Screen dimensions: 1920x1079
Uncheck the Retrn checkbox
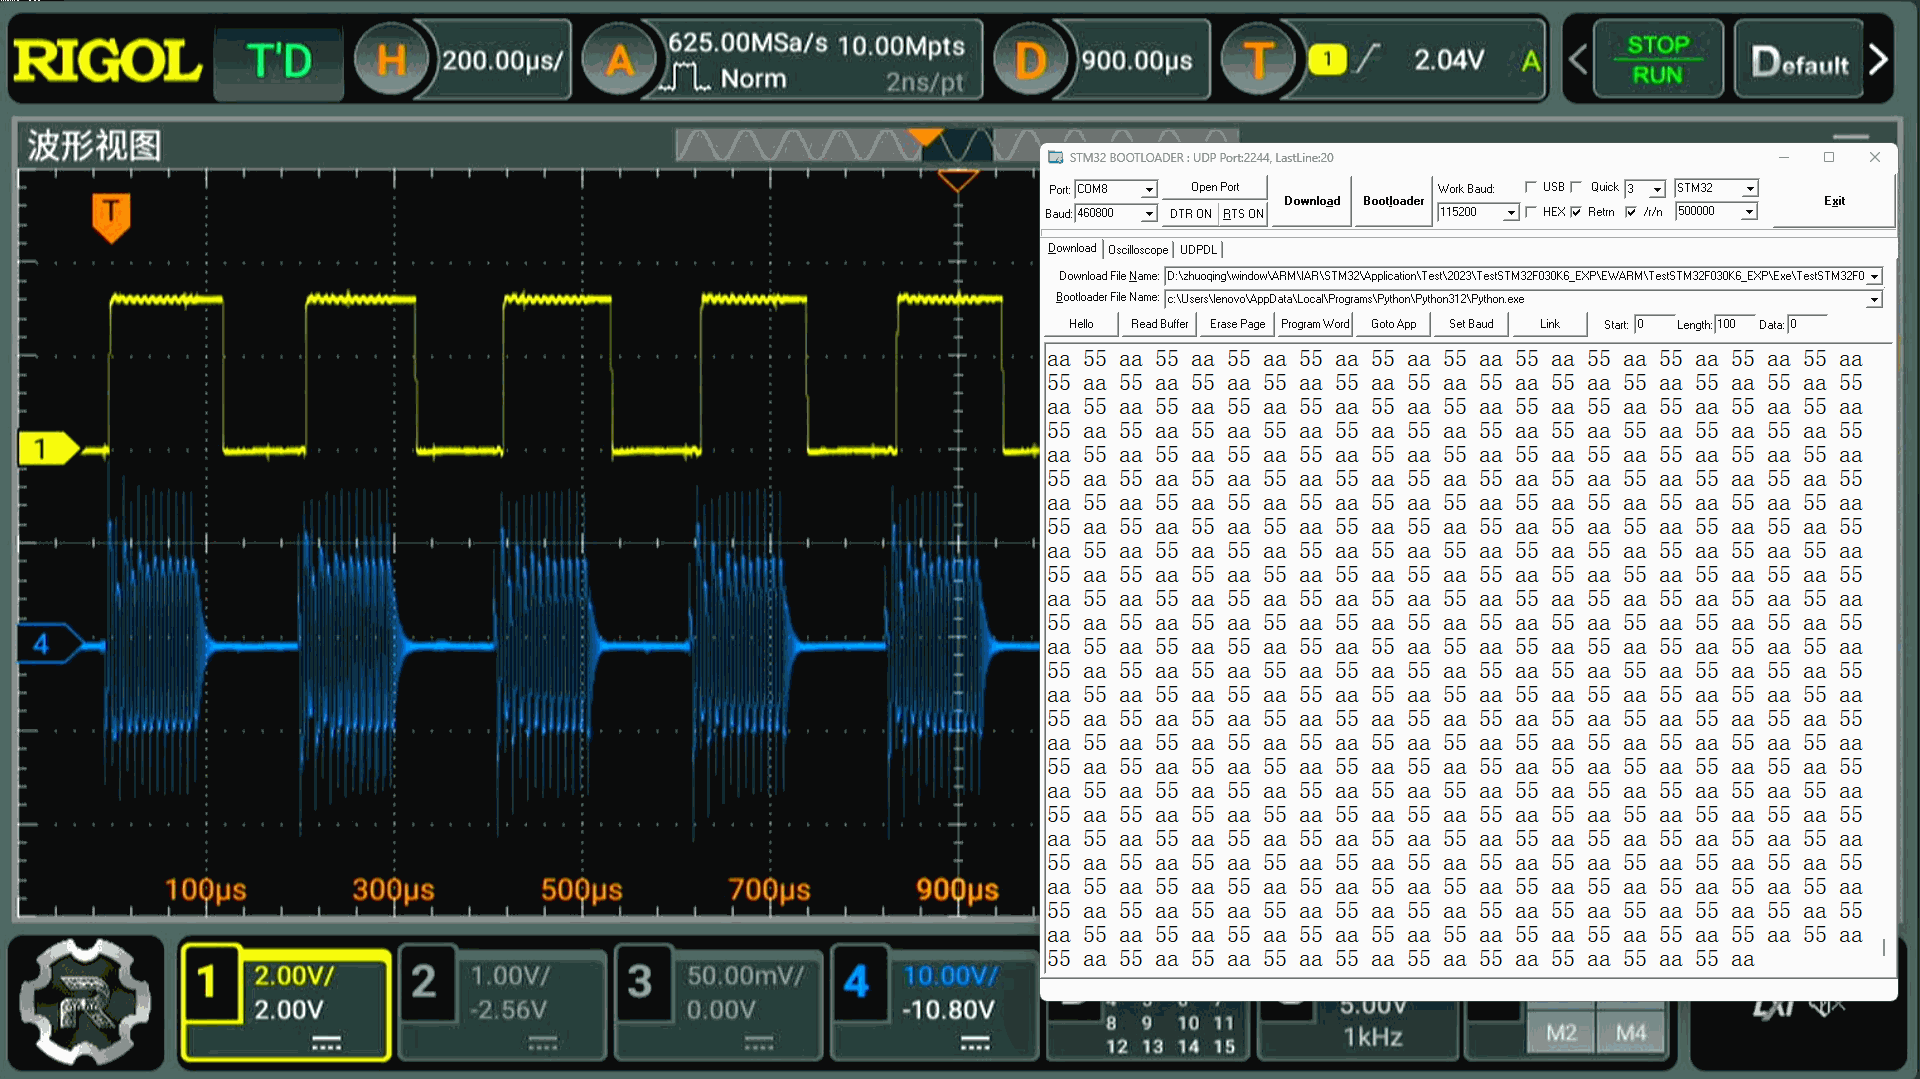pos(1576,212)
